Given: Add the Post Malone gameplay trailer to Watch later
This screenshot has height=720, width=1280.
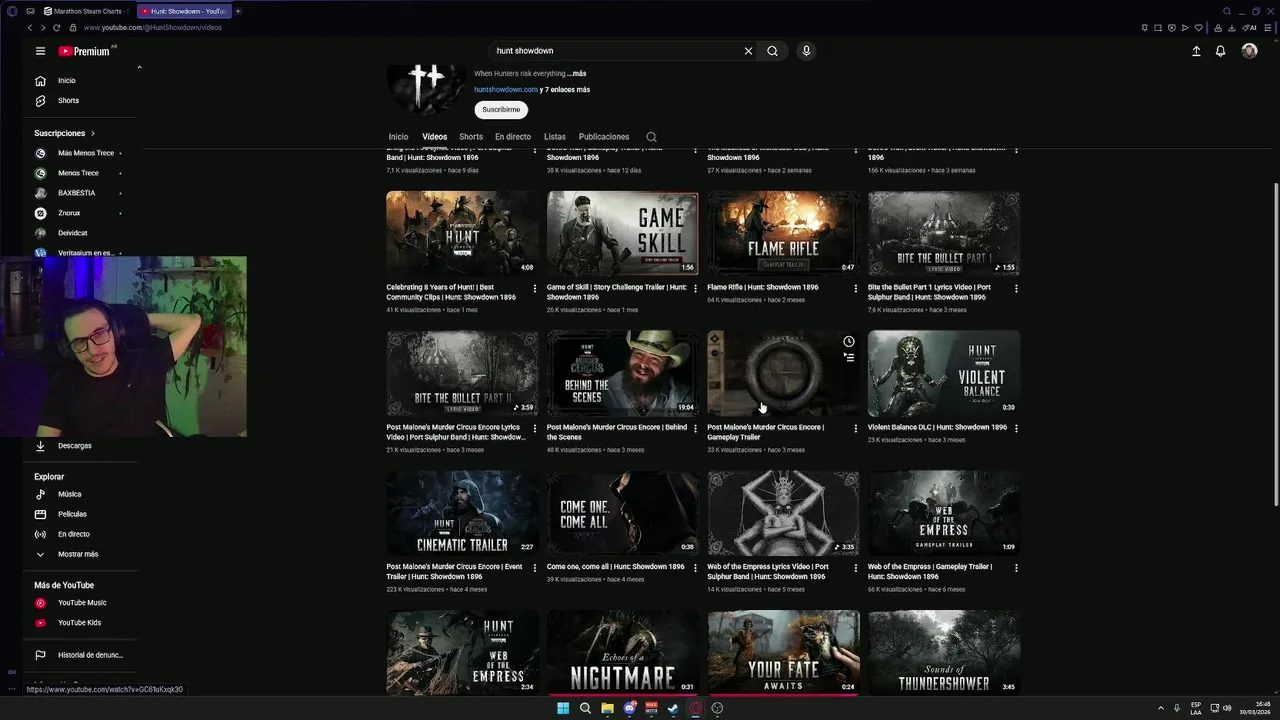Looking at the screenshot, I should (848, 342).
